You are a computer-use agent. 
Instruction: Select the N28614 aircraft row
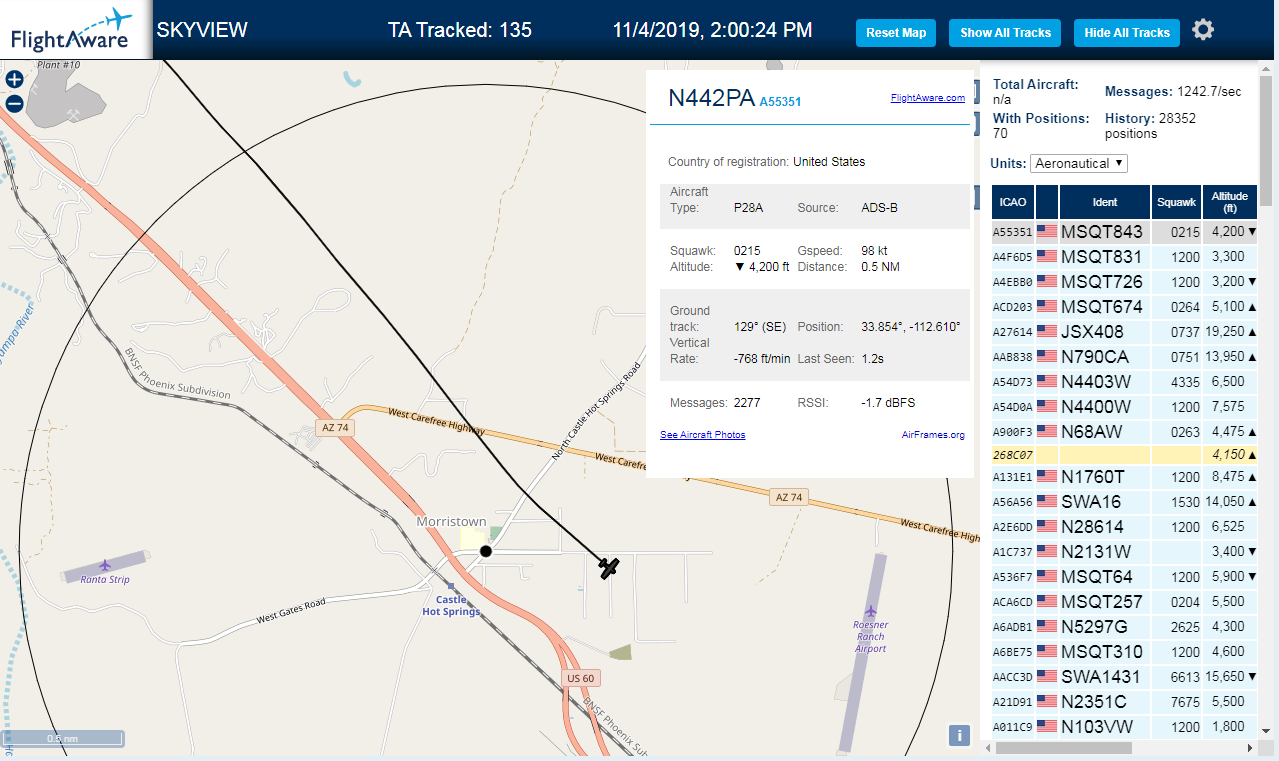coord(1124,527)
